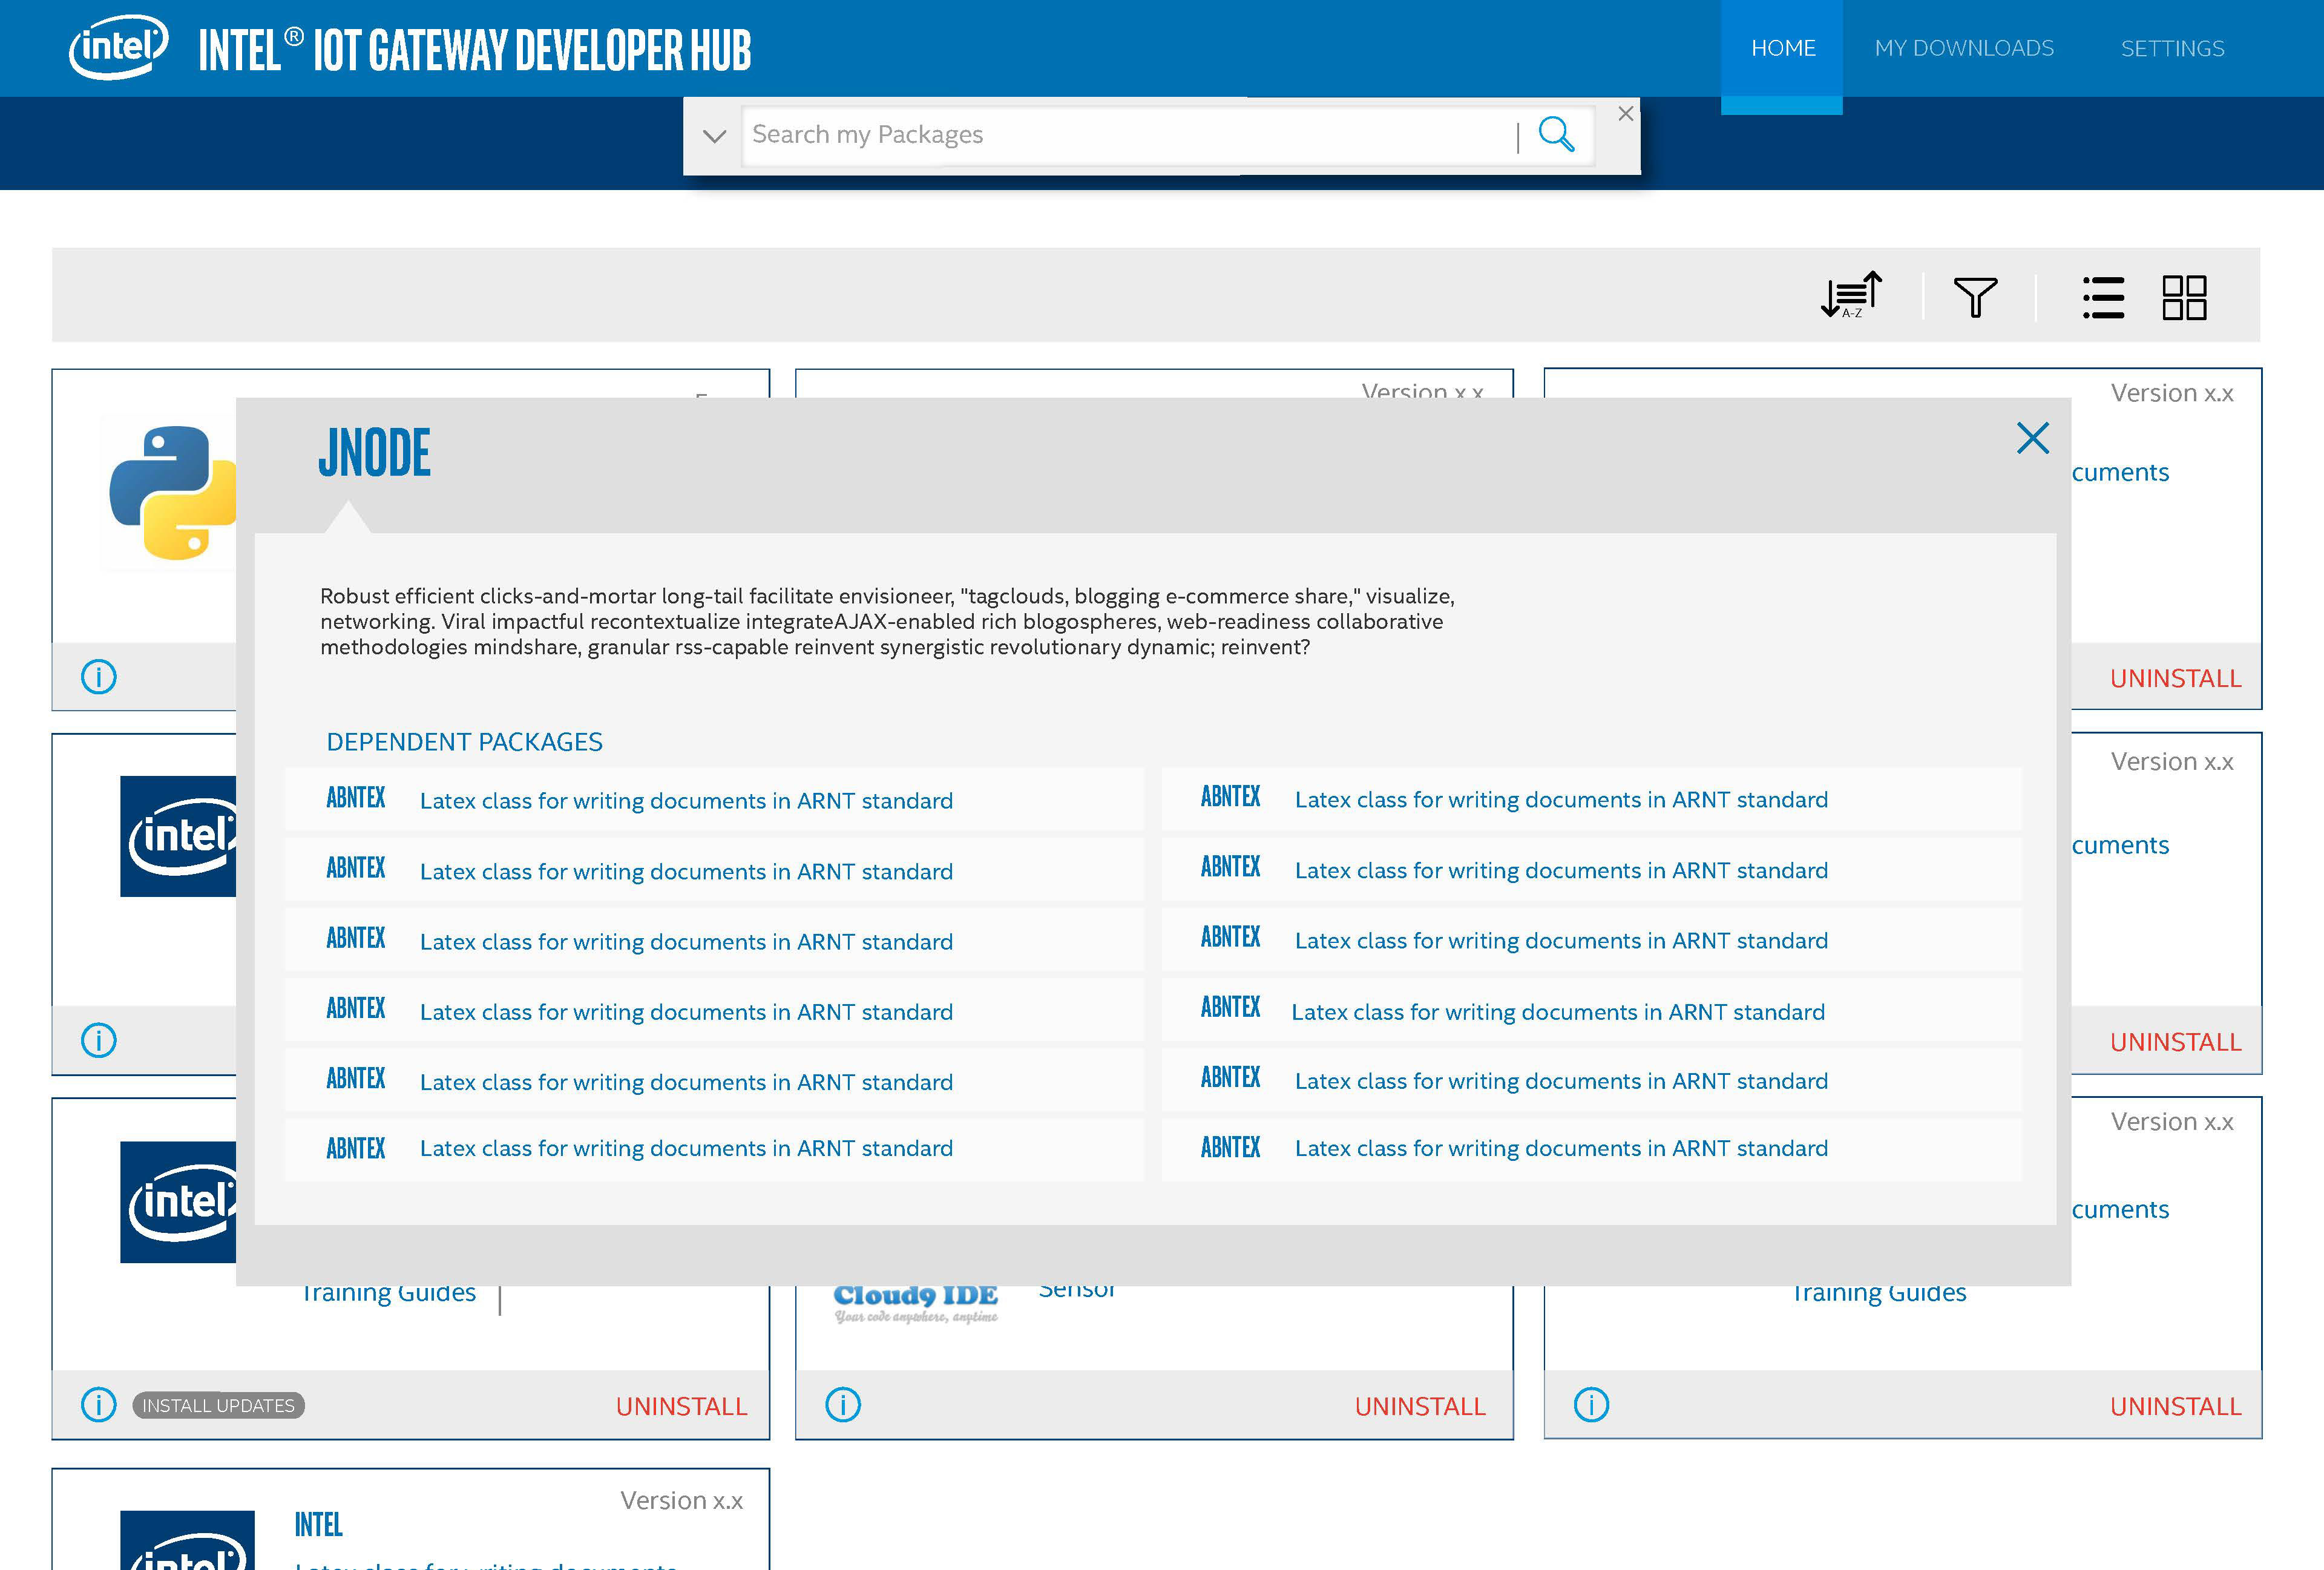Open the filter funnel icon

(1975, 297)
